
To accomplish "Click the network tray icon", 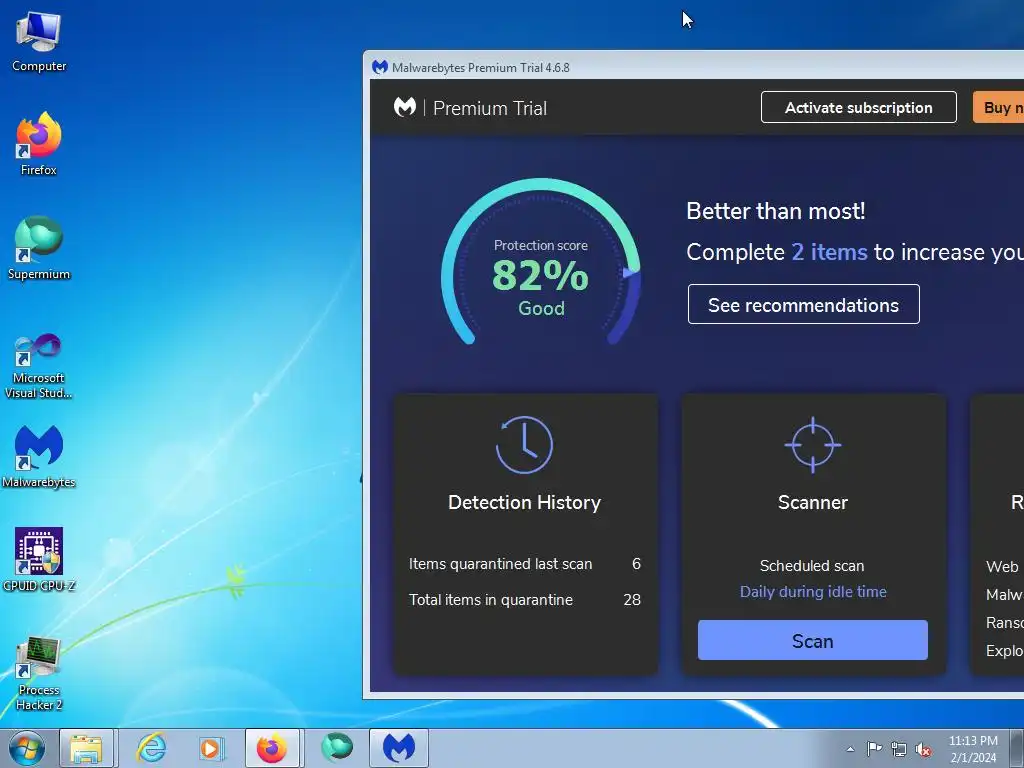I will (x=899, y=749).
